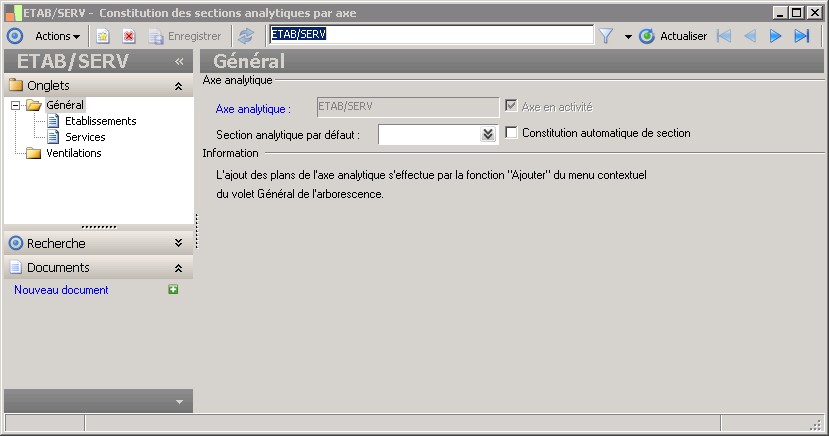Go to the previous record
Screen dimensions: 829x436
pos(750,36)
